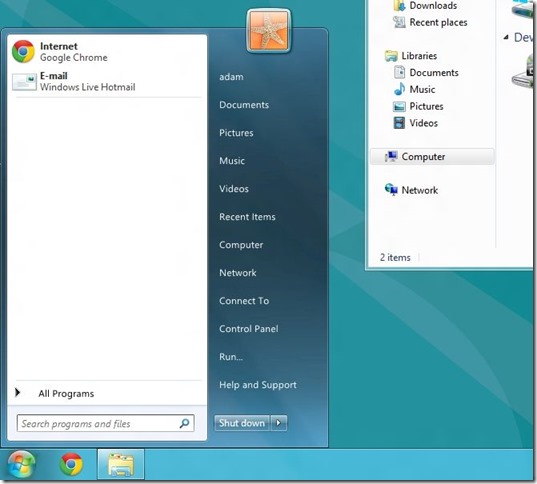Select Music library icon in Explorer

point(399,89)
